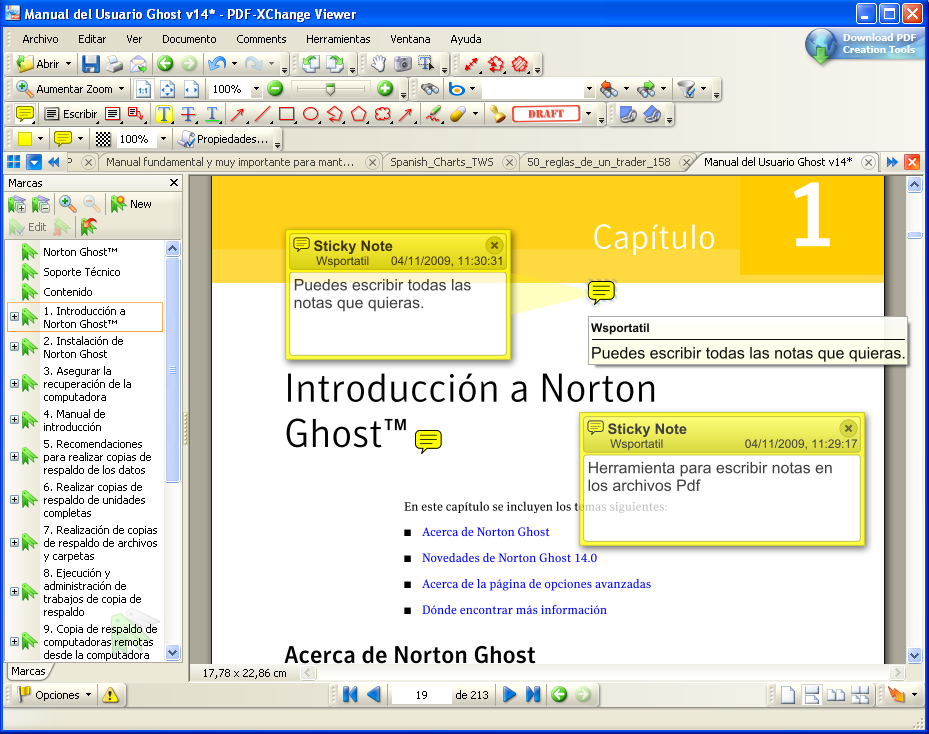Open the Opciones dropdown
The width and height of the screenshot is (929, 734).
click(x=55, y=695)
